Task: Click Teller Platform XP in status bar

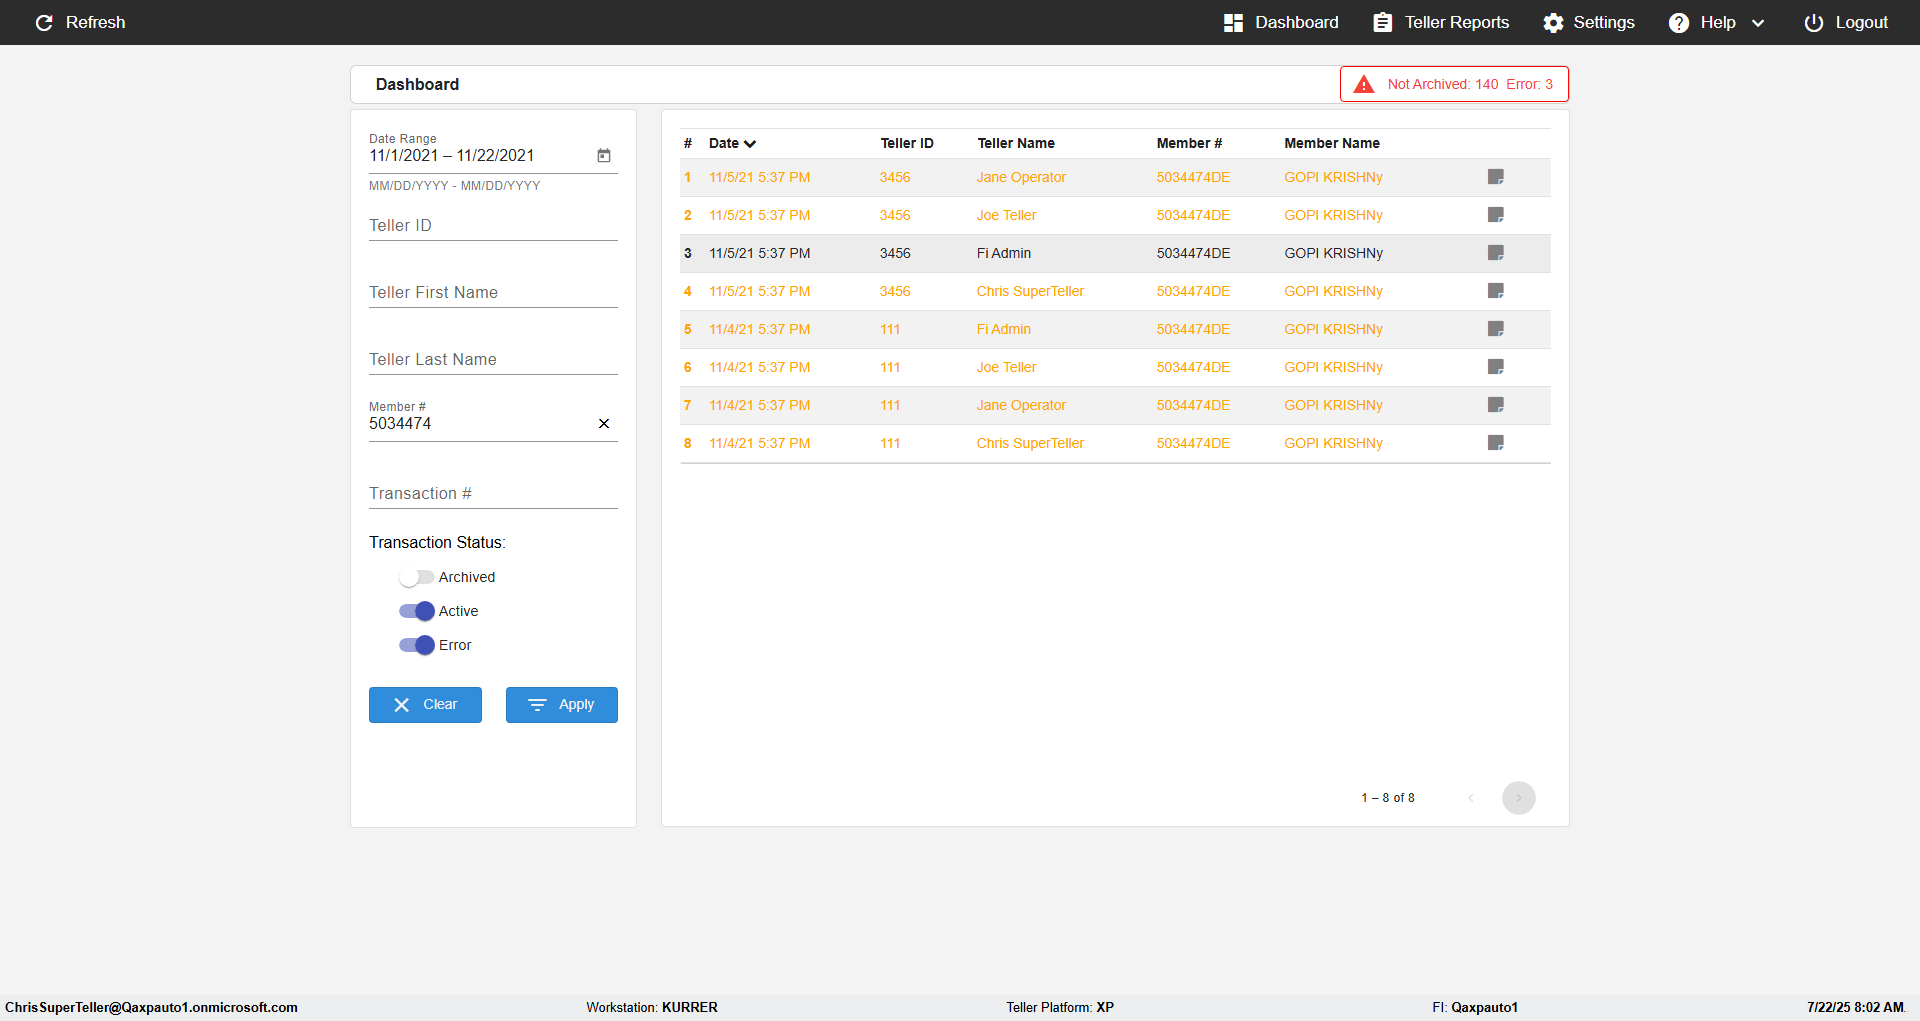Action: pos(1060,1007)
